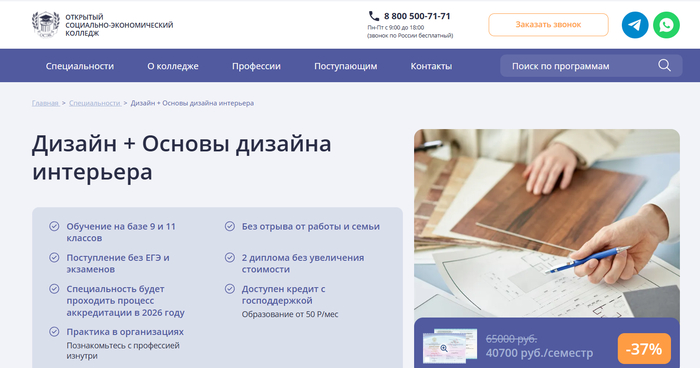Select the text Образование от 50 Р/мес

click(x=290, y=314)
